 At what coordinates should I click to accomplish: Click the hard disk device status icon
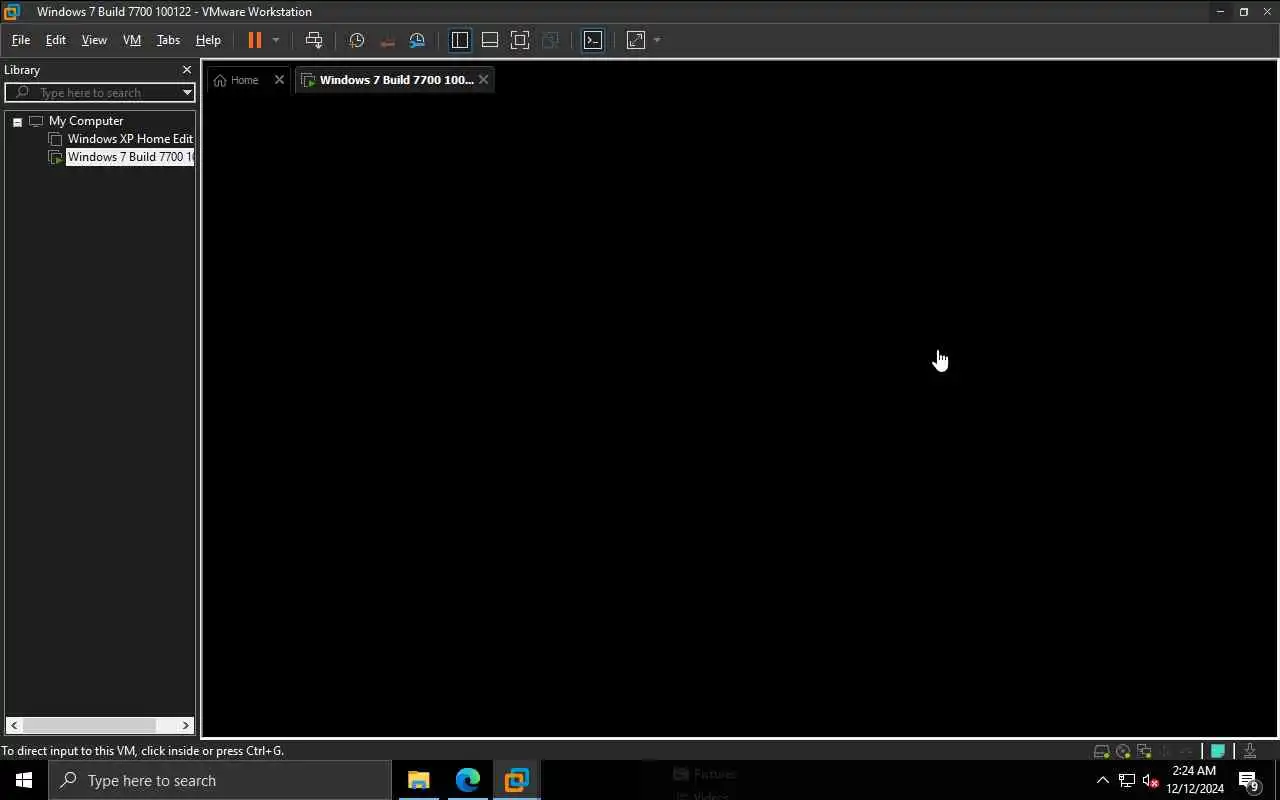1101,751
